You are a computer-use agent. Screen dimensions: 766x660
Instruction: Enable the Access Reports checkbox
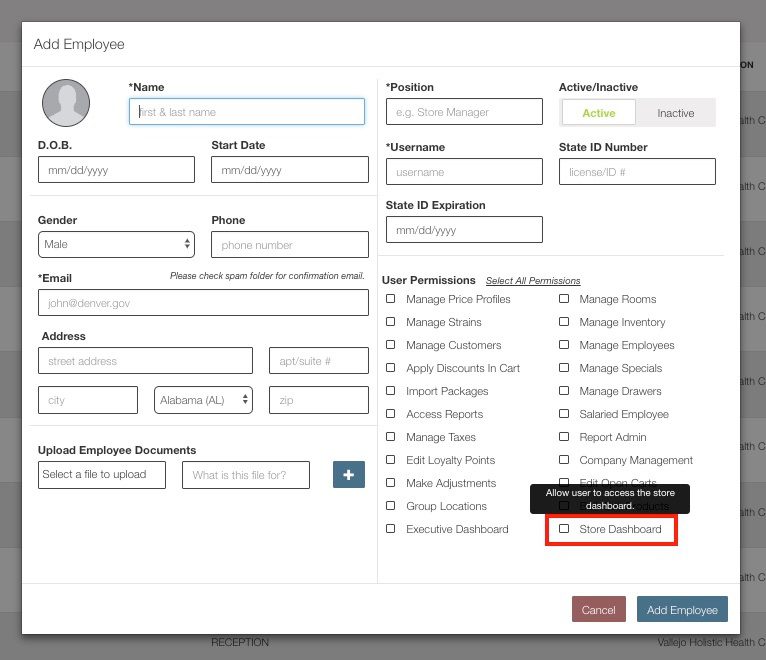(391, 413)
